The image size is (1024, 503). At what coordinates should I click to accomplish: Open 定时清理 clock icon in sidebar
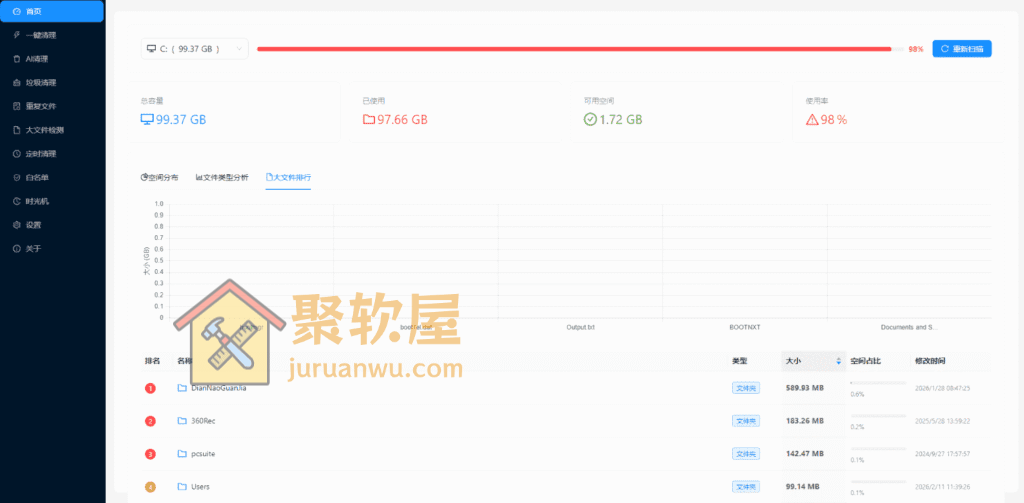coord(17,154)
